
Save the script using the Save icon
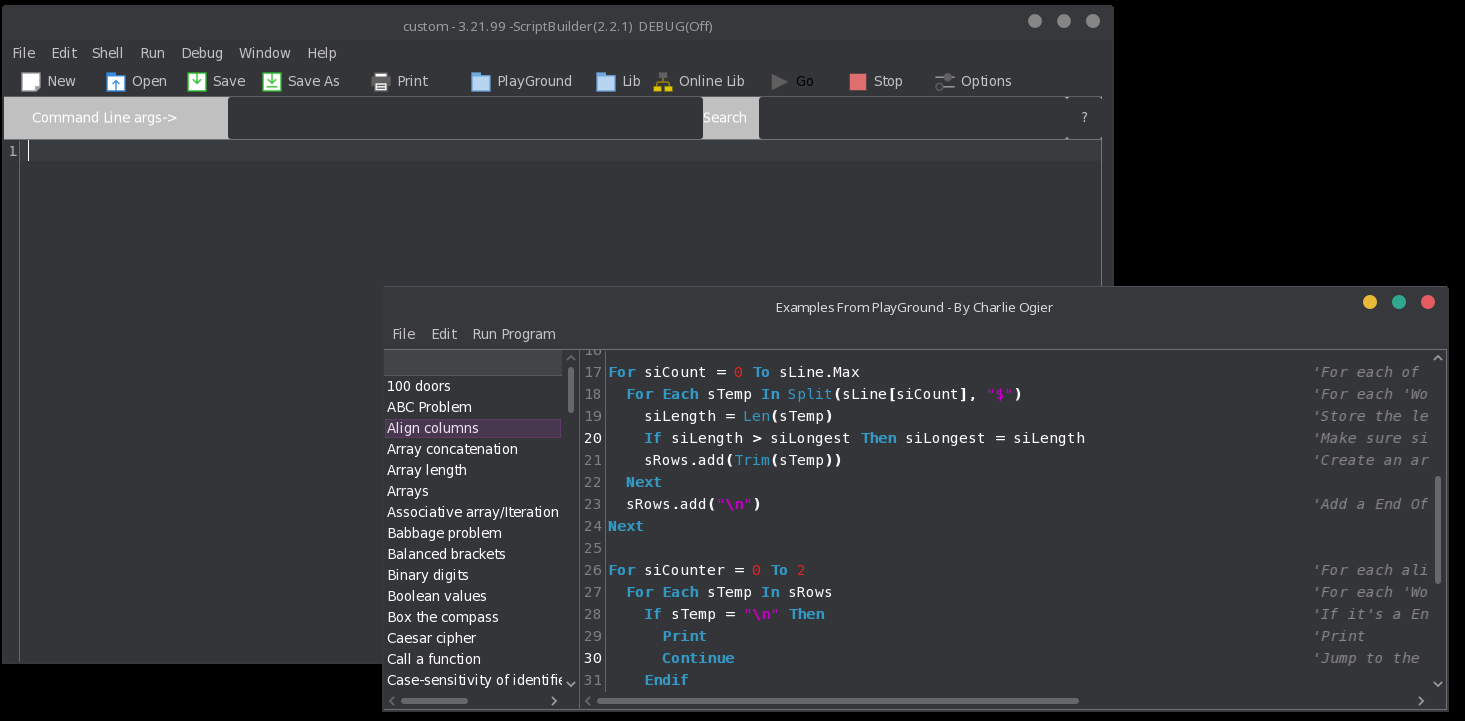(197, 82)
